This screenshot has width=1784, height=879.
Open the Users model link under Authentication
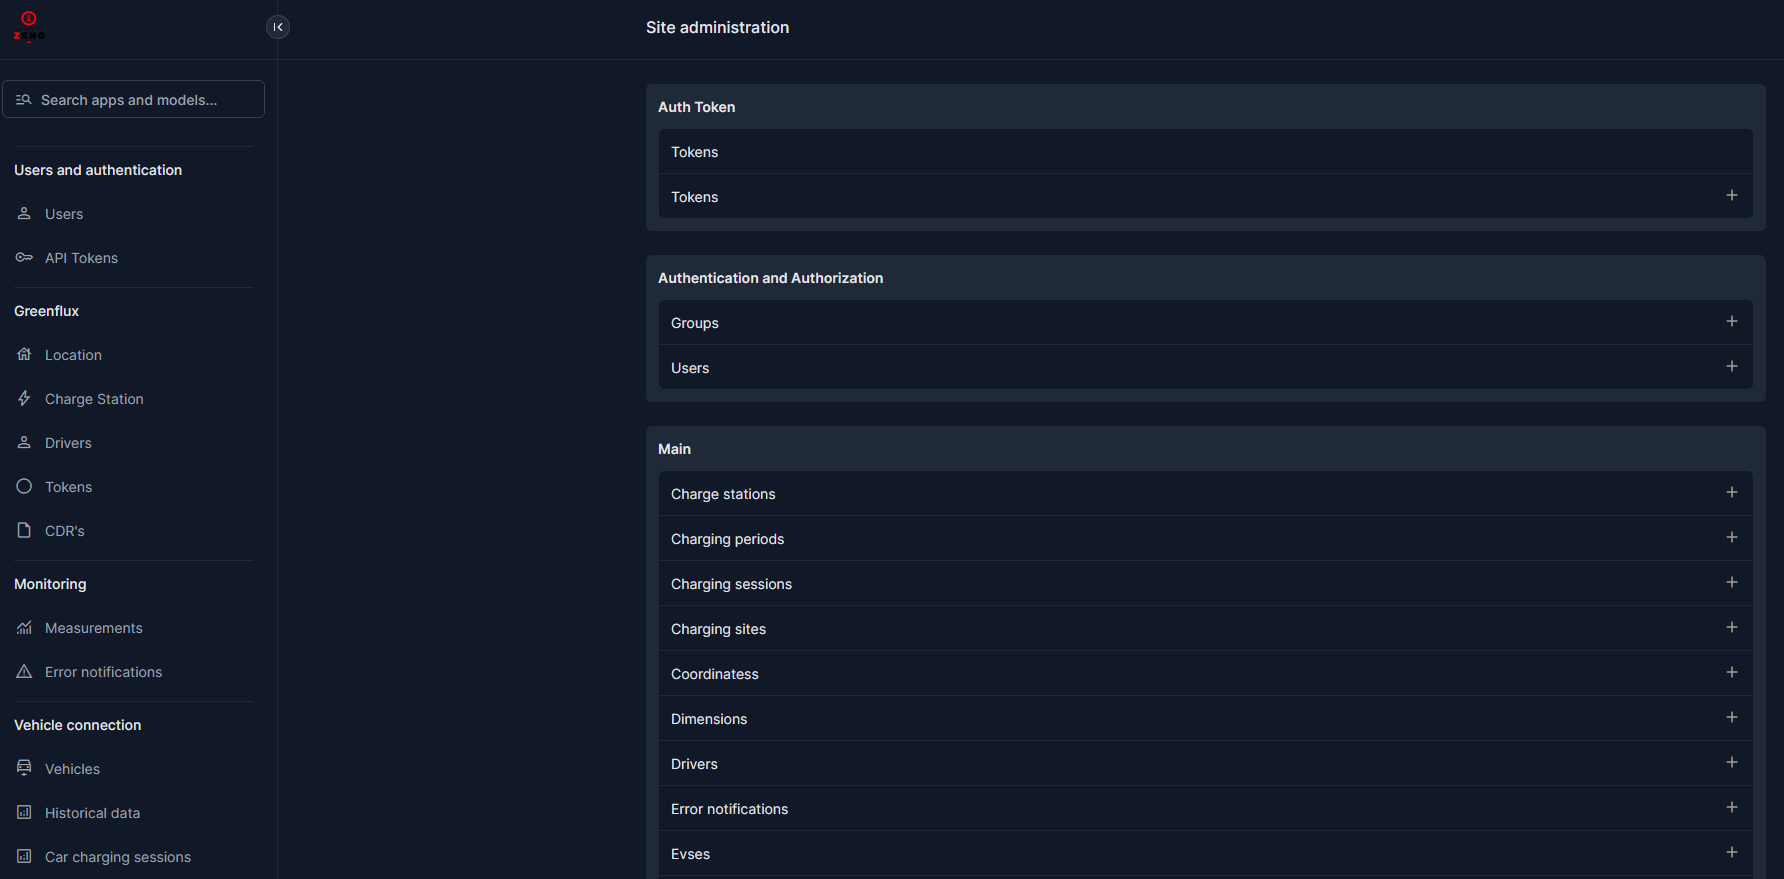click(690, 368)
